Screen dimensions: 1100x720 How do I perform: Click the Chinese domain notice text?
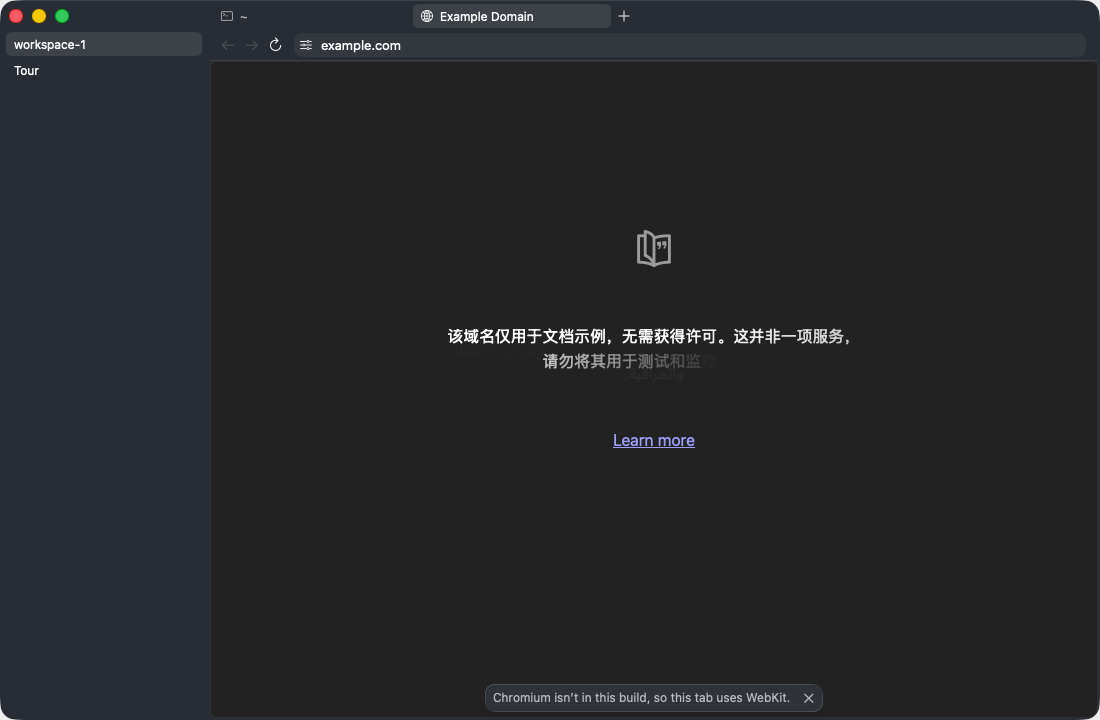point(650,349)
